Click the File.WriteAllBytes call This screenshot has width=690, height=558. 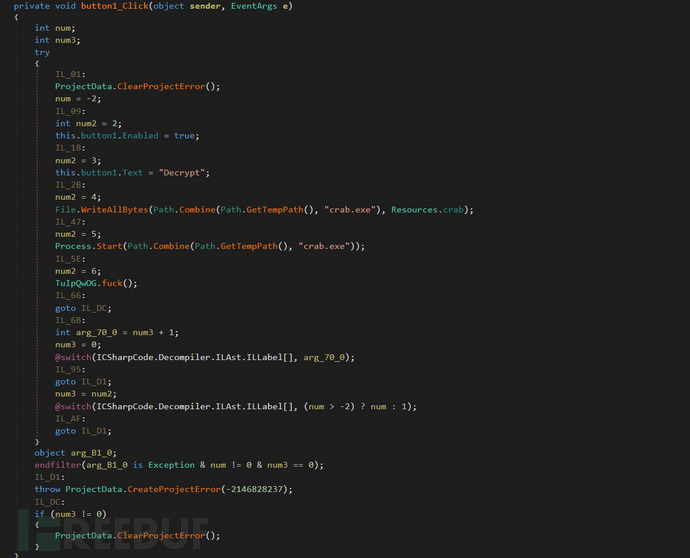tap(264, 210)
